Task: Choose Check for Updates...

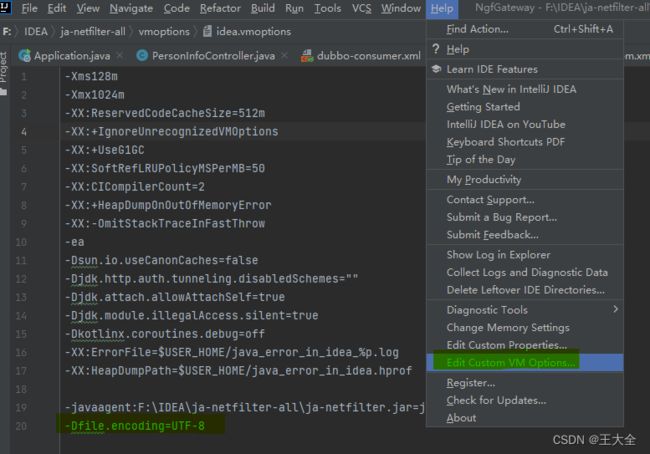Action: point(525,401)
